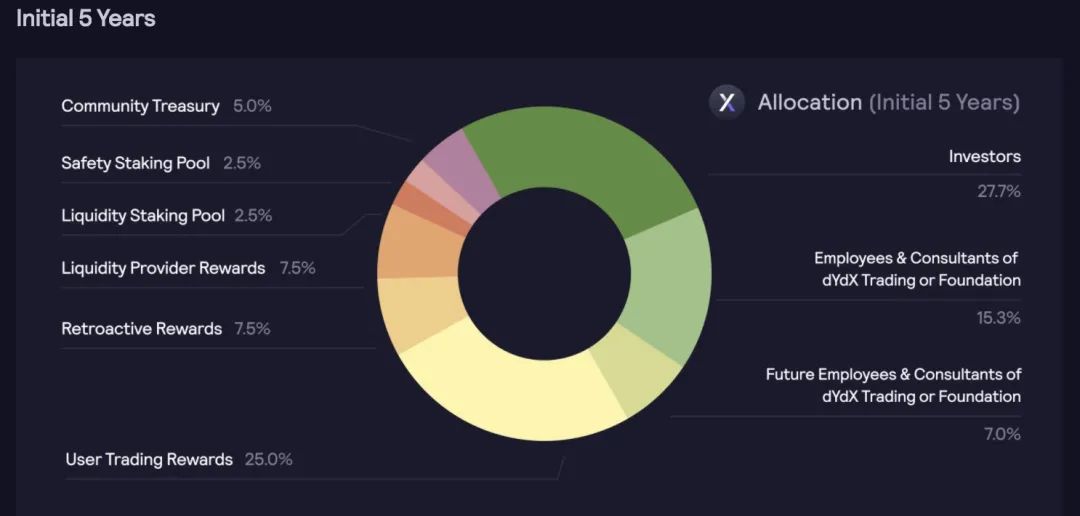
Task: Click the Liquidity Staking Pool label
Action: tap(143, 216)
